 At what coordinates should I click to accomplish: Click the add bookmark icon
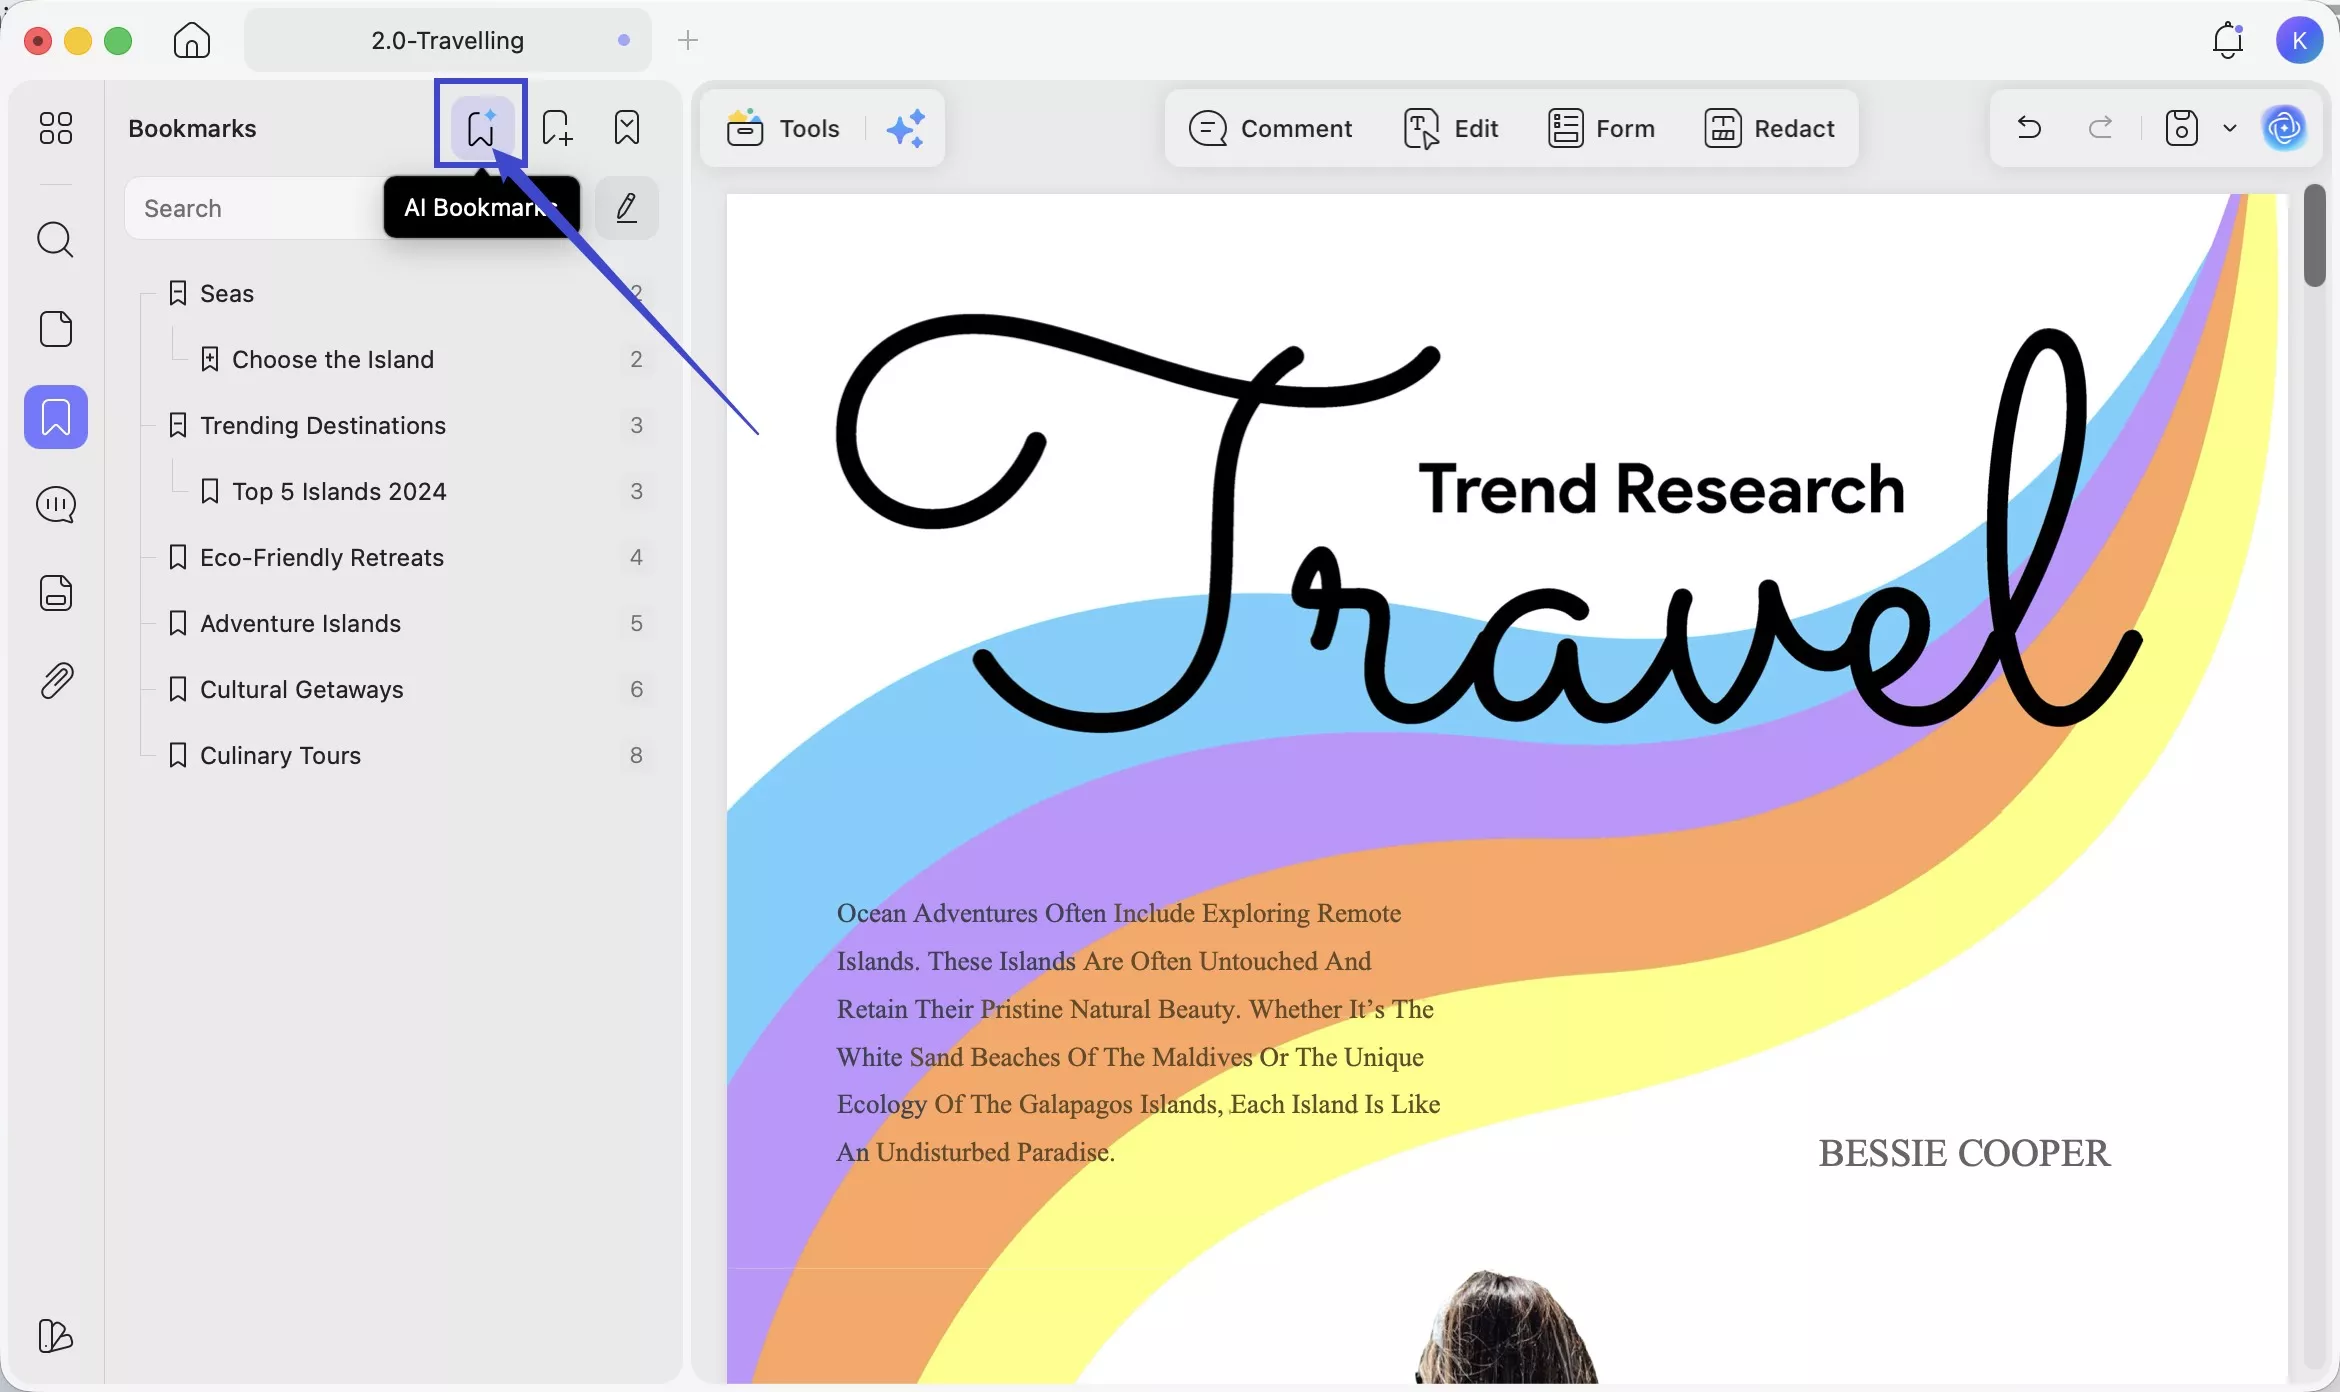[556, 128]
